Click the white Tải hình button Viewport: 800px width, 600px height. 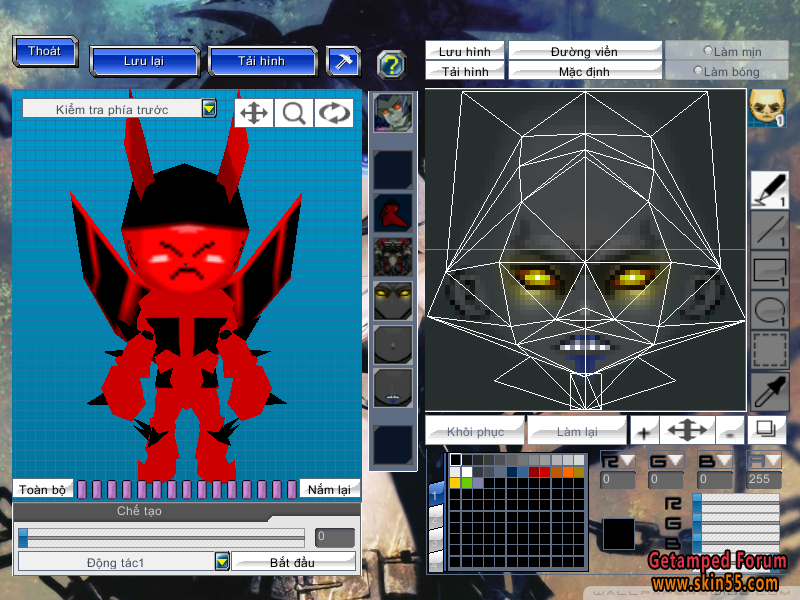click(x=465, y=71)
